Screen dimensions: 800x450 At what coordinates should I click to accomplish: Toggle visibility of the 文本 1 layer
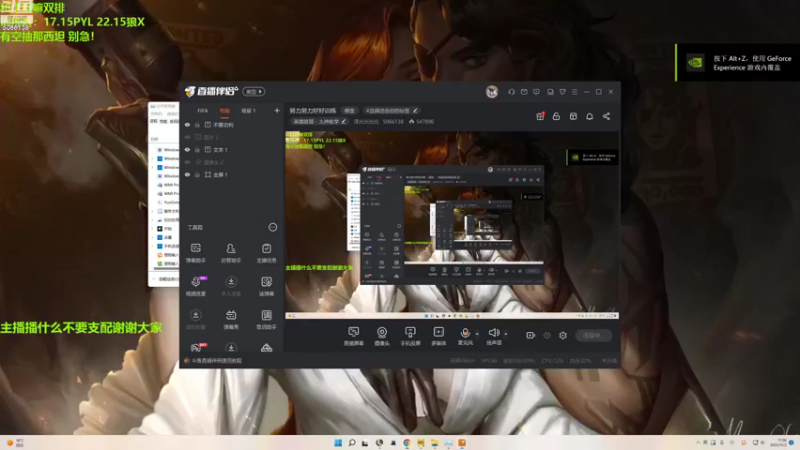pos(187,150)
